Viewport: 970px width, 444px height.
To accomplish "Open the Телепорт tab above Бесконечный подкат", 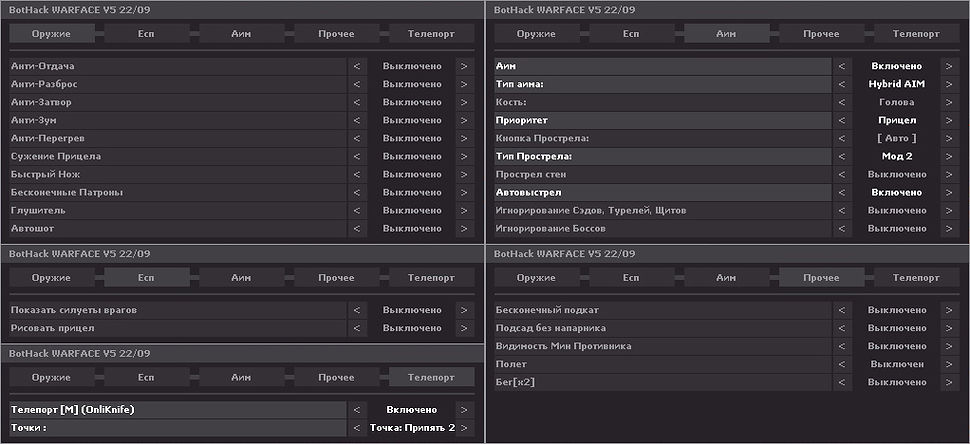I will (917, 278).
